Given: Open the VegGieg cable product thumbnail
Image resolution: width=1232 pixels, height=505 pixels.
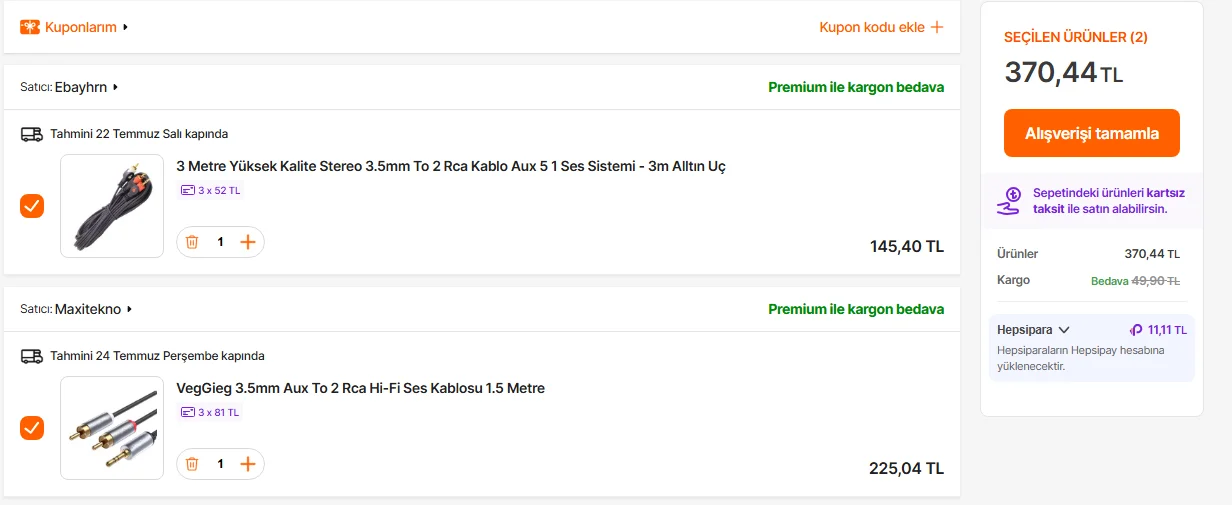Looking at the screenshot, I should 112,428.
